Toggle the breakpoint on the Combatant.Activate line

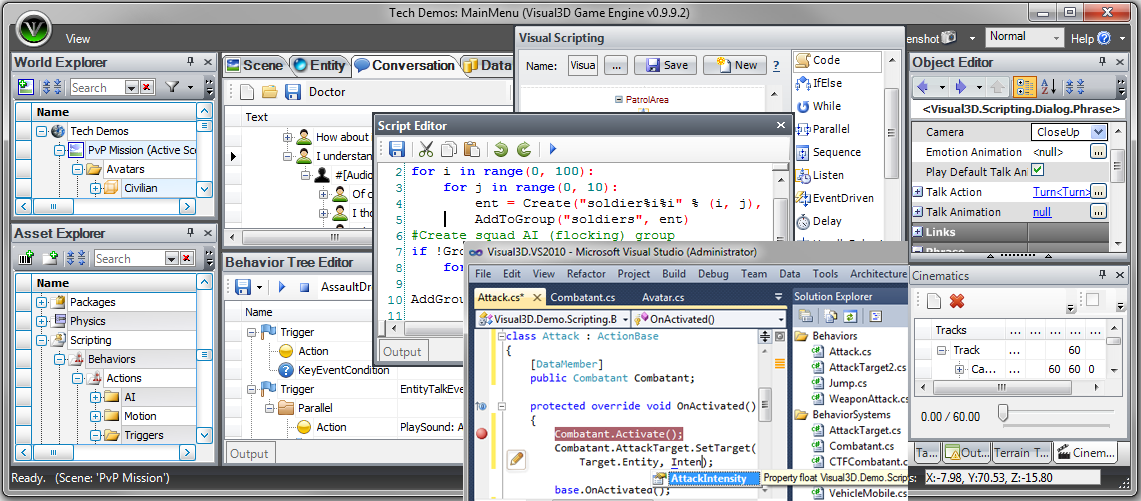482,434
